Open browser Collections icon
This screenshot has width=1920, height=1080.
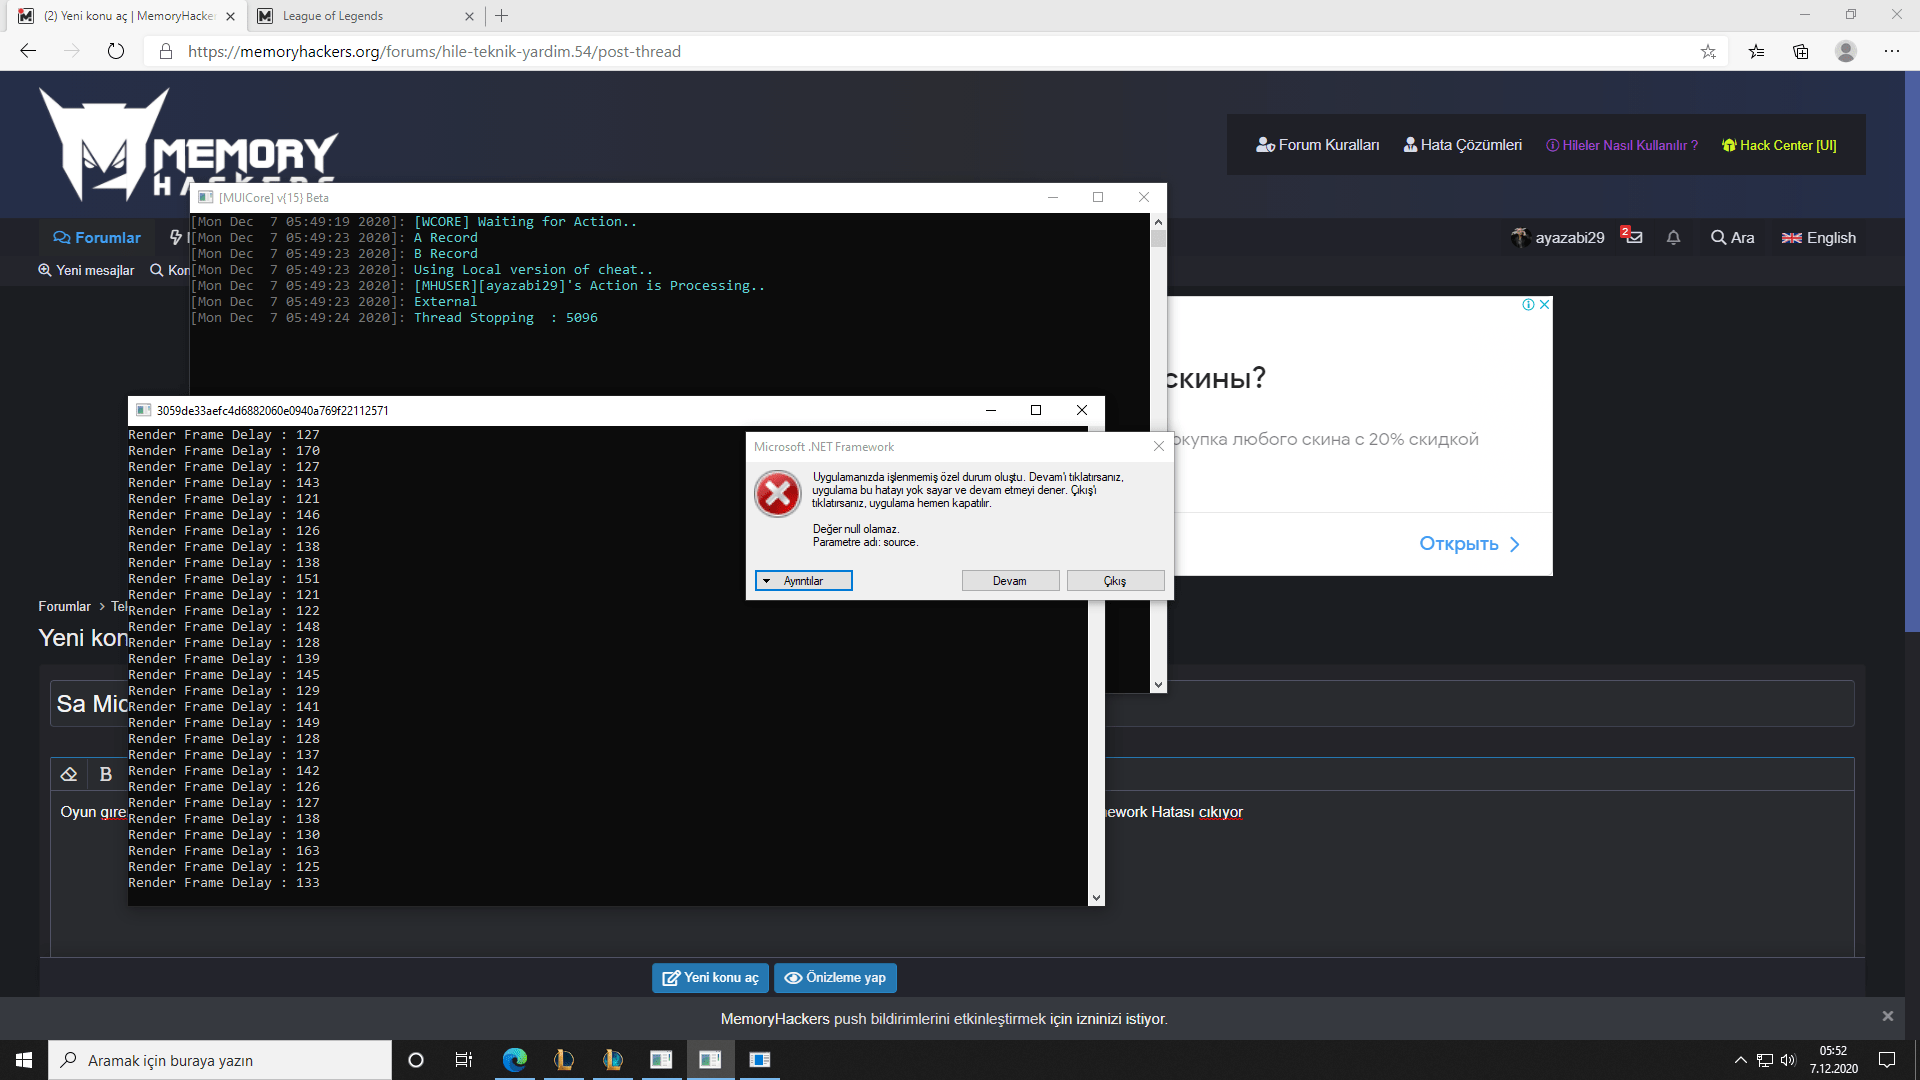tap(1801, 51)
